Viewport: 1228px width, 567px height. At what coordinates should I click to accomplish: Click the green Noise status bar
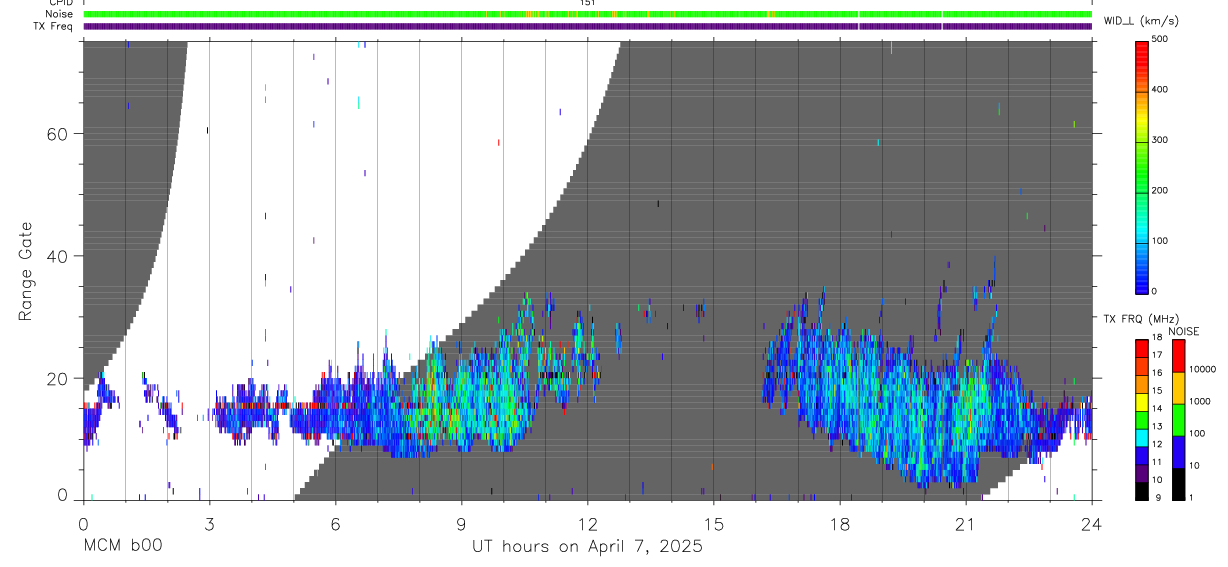tap(588, 14)
